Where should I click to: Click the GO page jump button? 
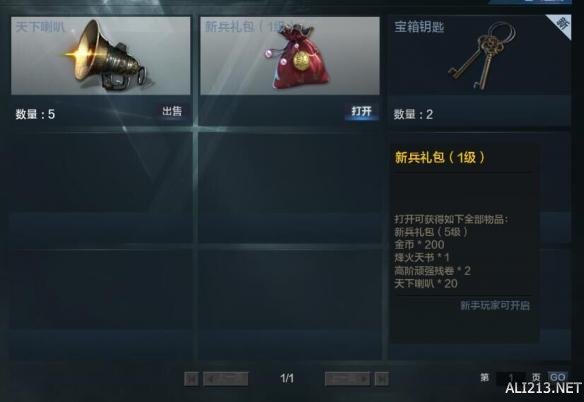(558, 378)
